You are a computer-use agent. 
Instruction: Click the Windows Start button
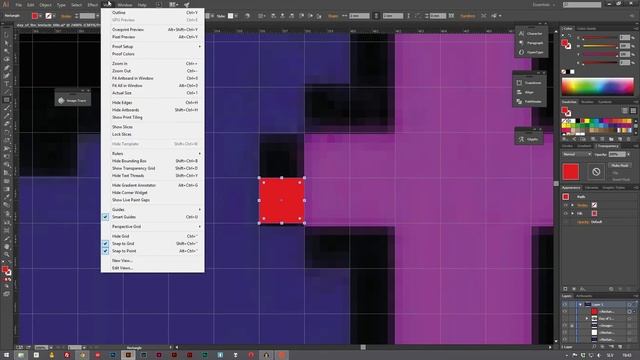6,356
